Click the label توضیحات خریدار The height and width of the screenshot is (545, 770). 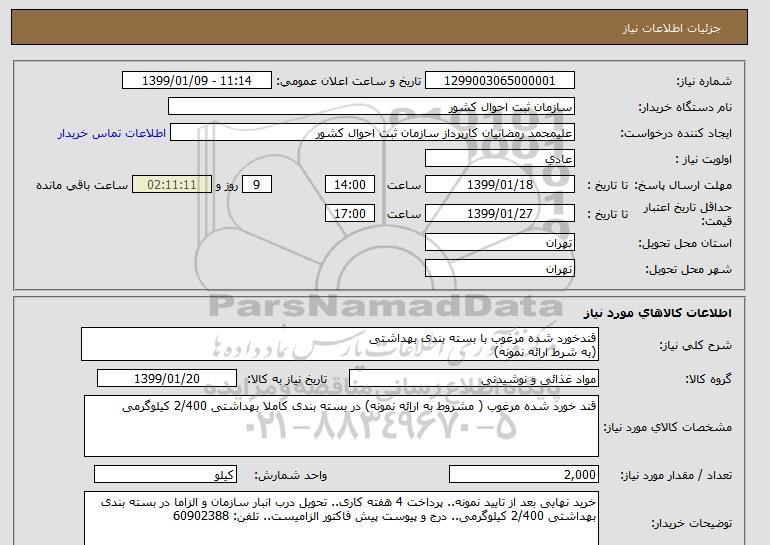(x=691, y=524)
